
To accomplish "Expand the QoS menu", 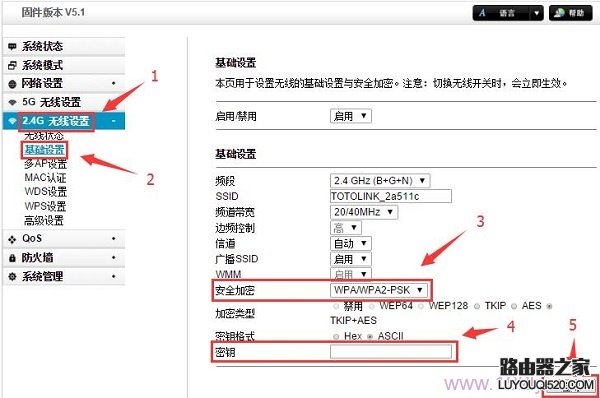I will point(64,239).
